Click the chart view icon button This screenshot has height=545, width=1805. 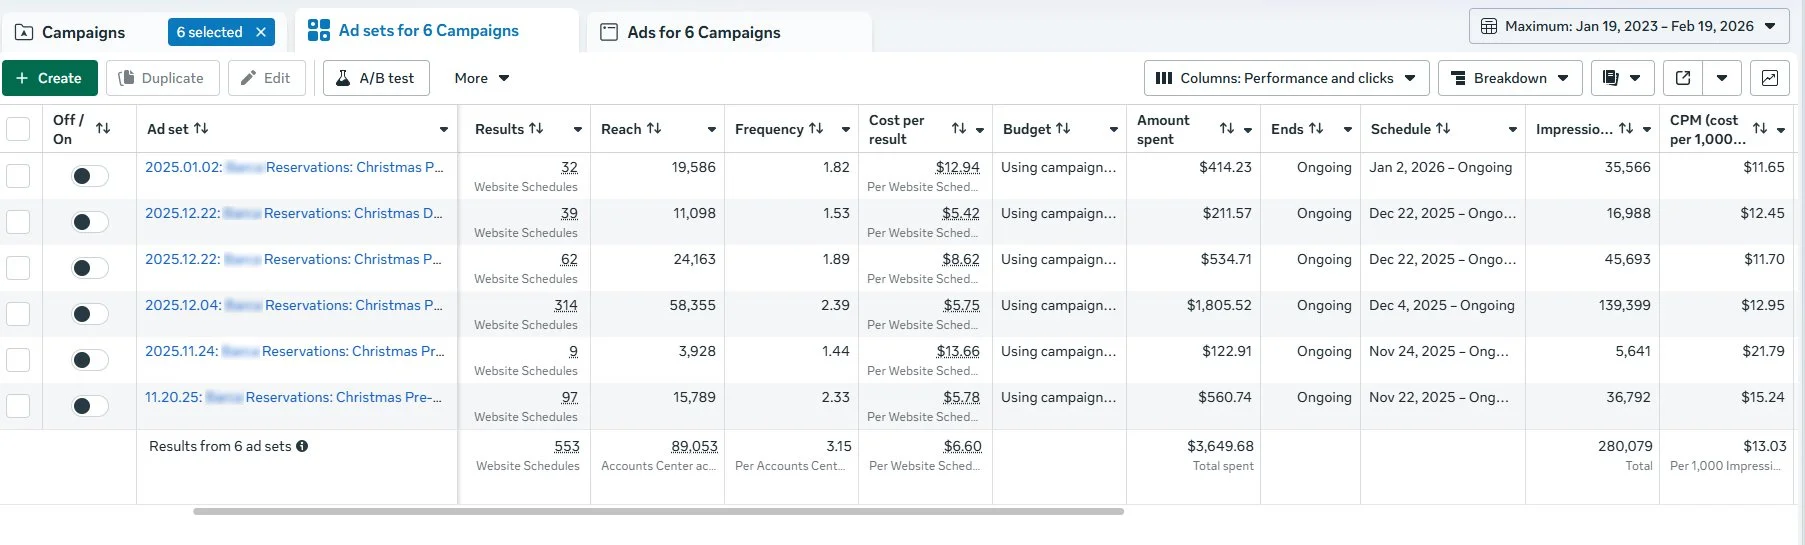pos(1770,78)
